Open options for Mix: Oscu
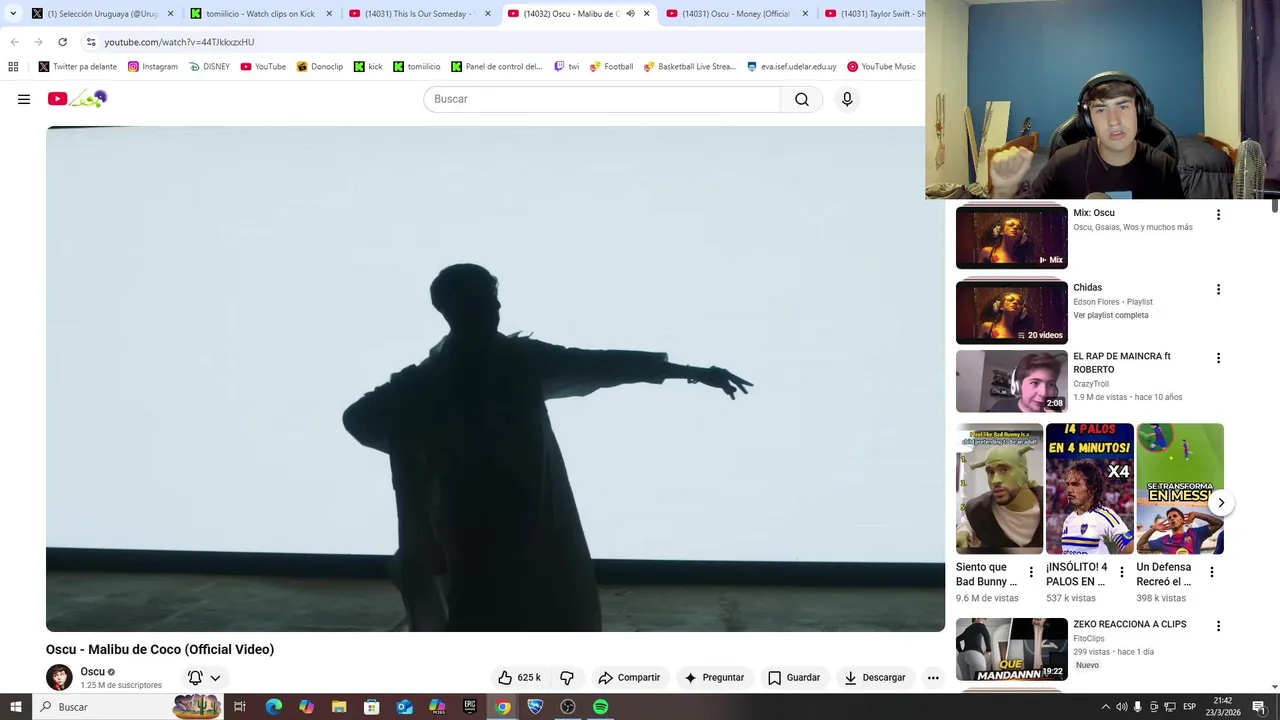Image resolution: width=1280 pixels, height=720 pixels. pyautogui.click(x=1218, y=215)
